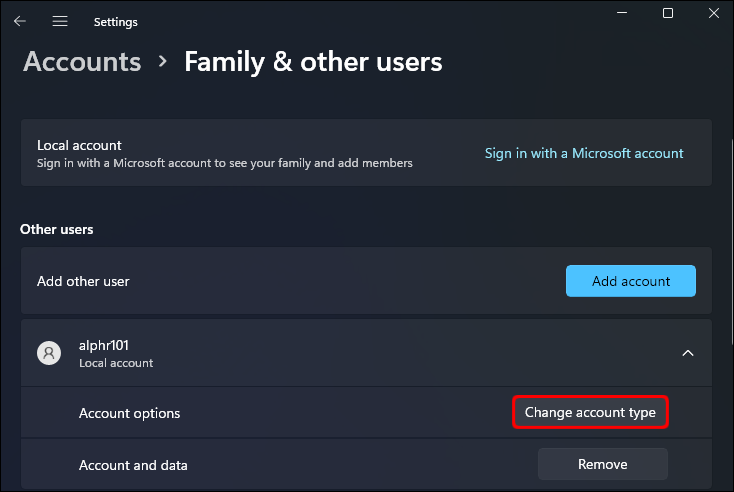The height and width of the screenshot is (492, 734).
Task: Minimize the Settings window
Action: coord(623,13)
